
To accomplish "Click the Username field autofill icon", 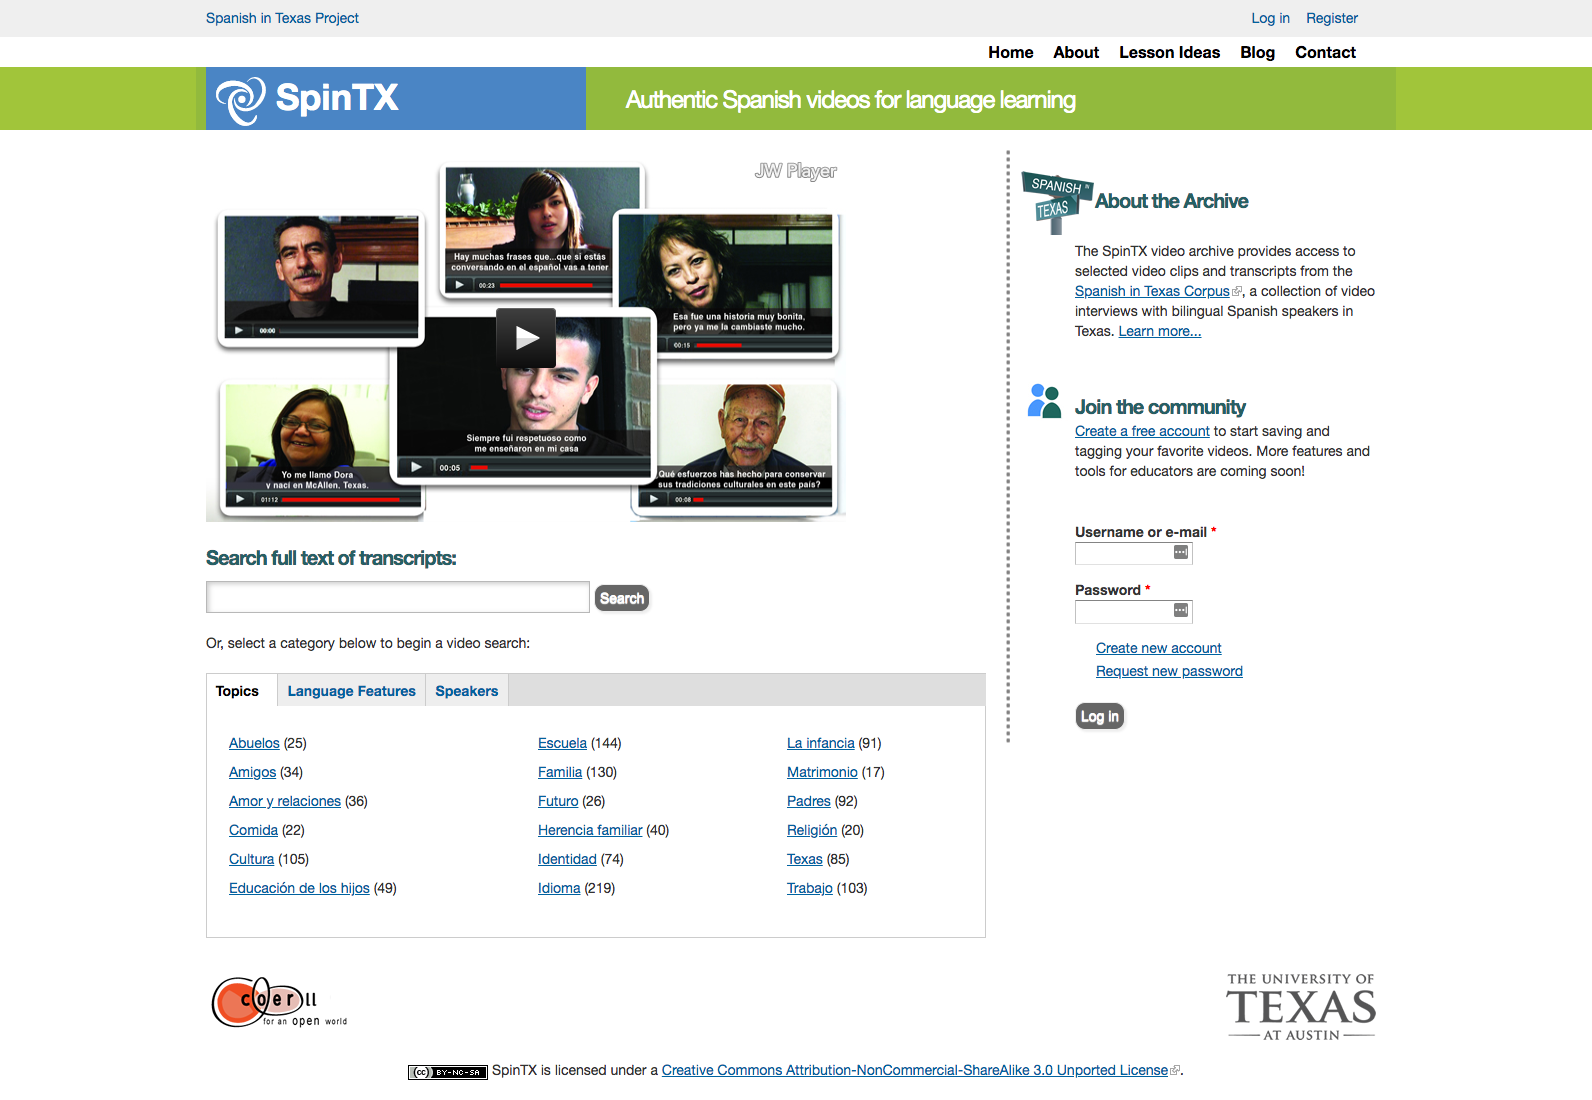I will point(1181,553).
